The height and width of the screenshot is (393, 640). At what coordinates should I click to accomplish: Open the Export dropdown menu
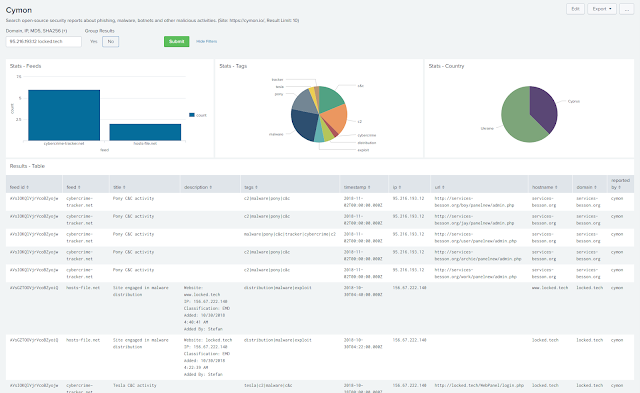pyautogui.click(x=602, y=9)
